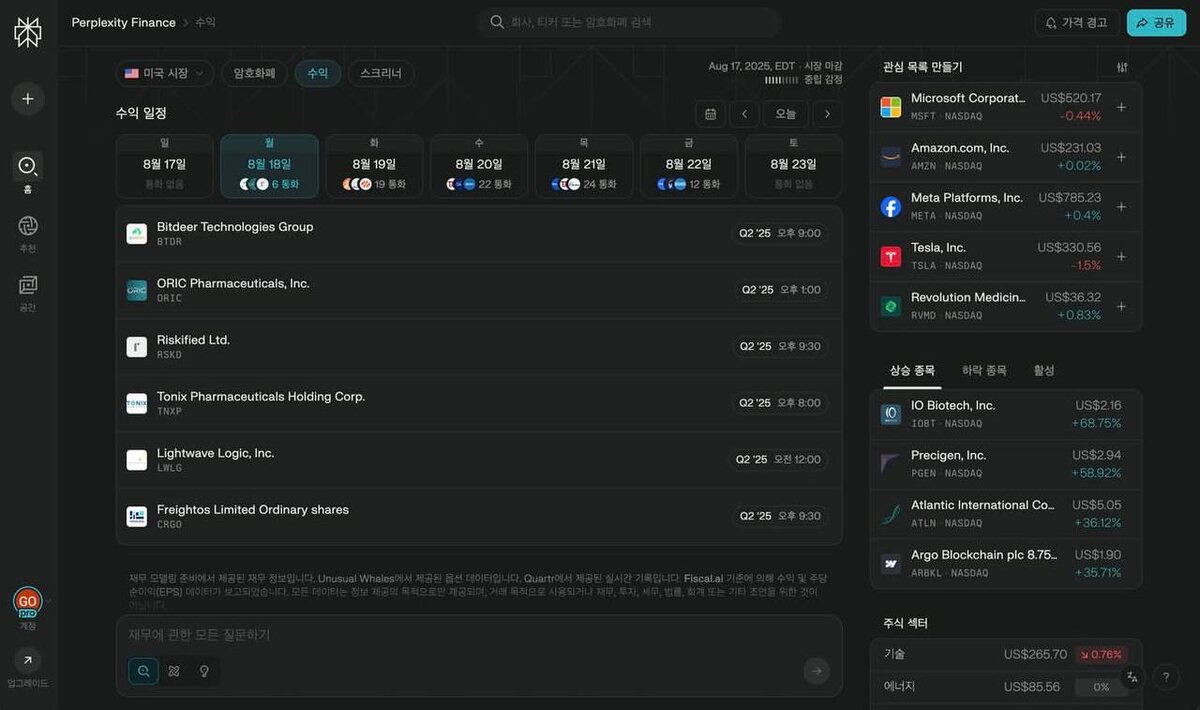Open the screener tab

tap(381, 73)
